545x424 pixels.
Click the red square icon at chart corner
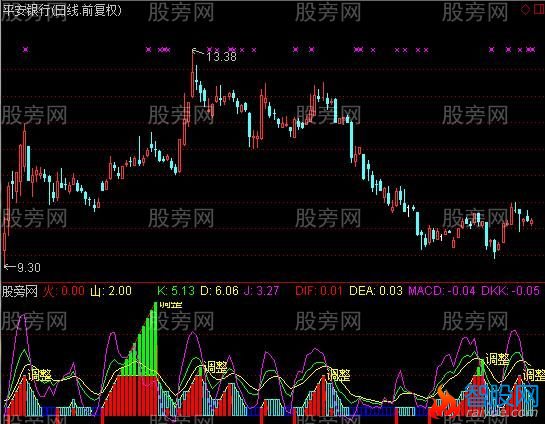click(539, 9)
